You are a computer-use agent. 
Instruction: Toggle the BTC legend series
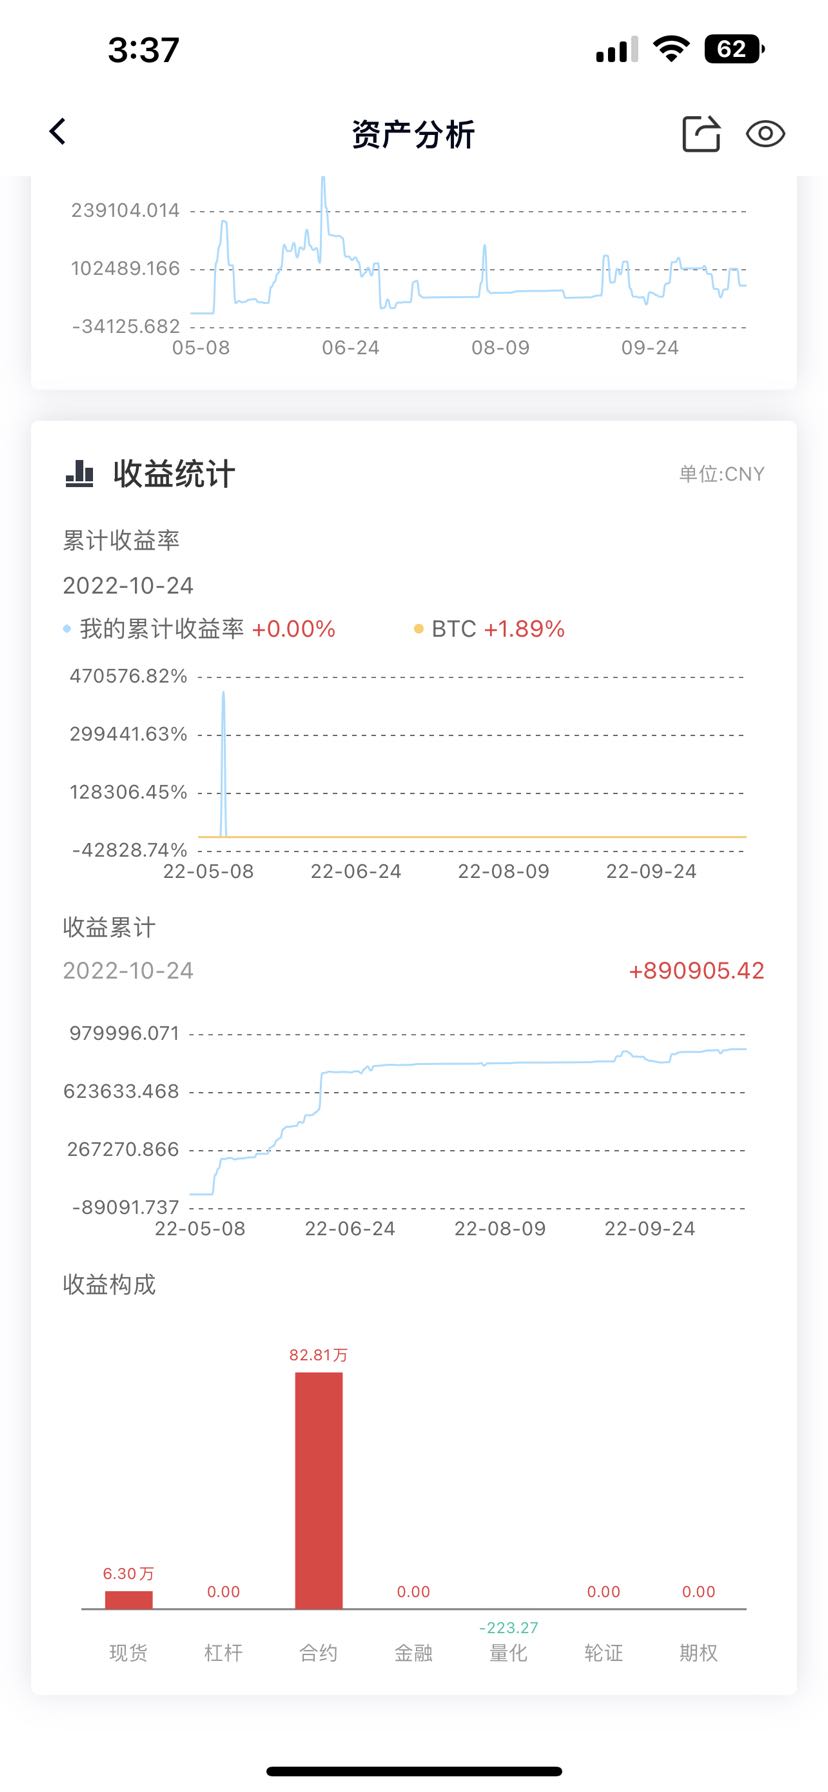click(x=490, y=629)
